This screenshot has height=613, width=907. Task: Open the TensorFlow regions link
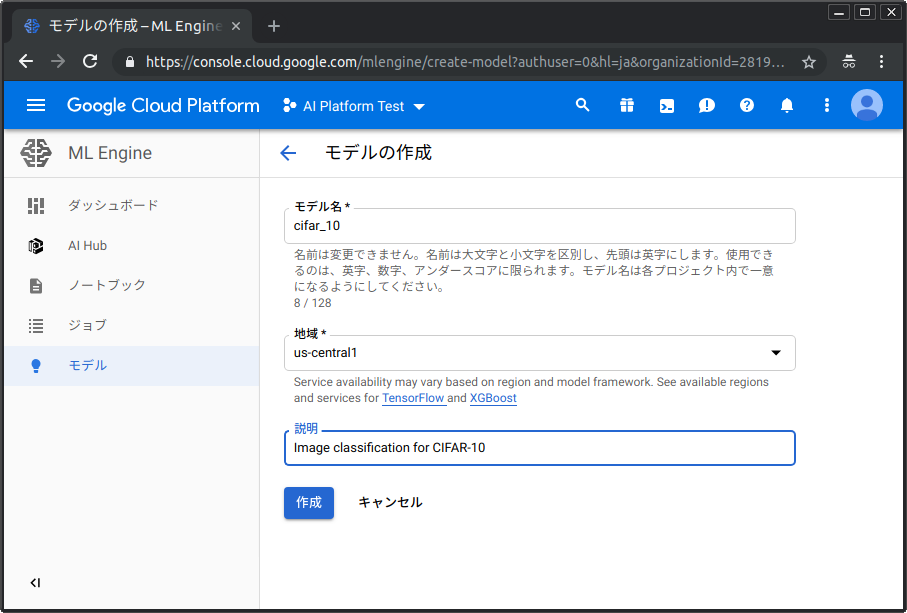(413, 398)
